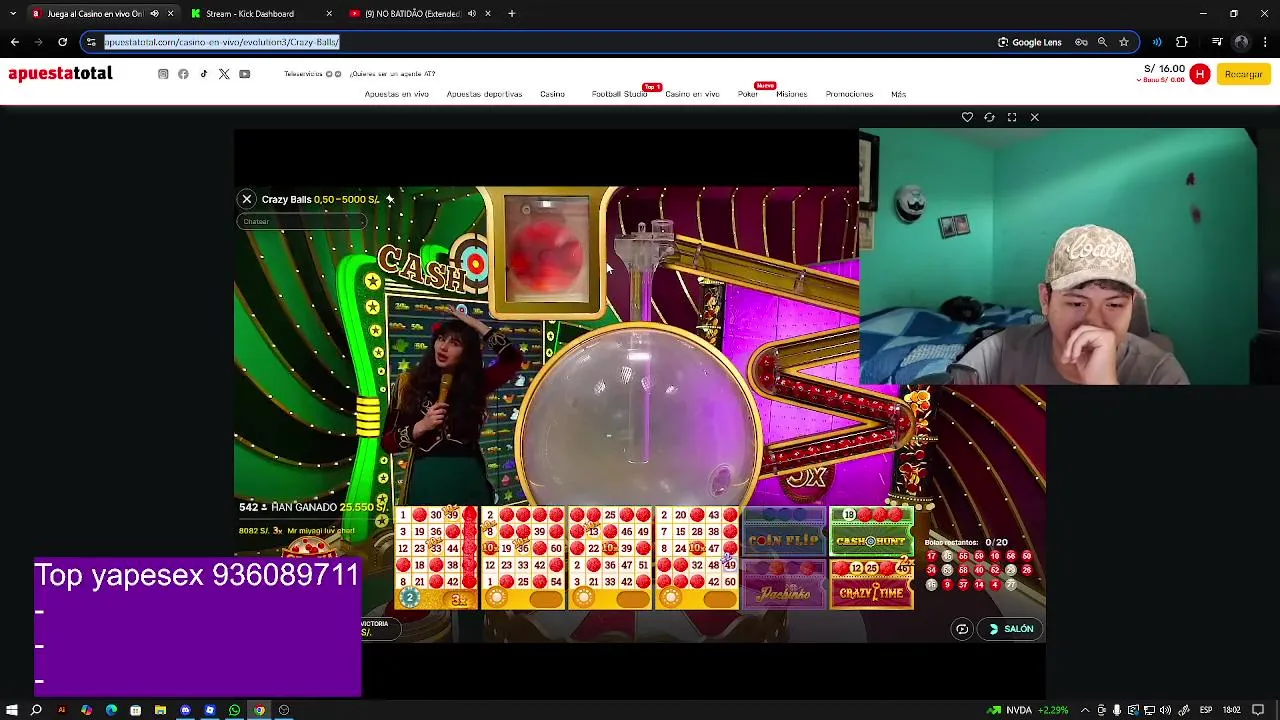
Task: Open the Chrome profile avatar
Action: point(1241,42)
